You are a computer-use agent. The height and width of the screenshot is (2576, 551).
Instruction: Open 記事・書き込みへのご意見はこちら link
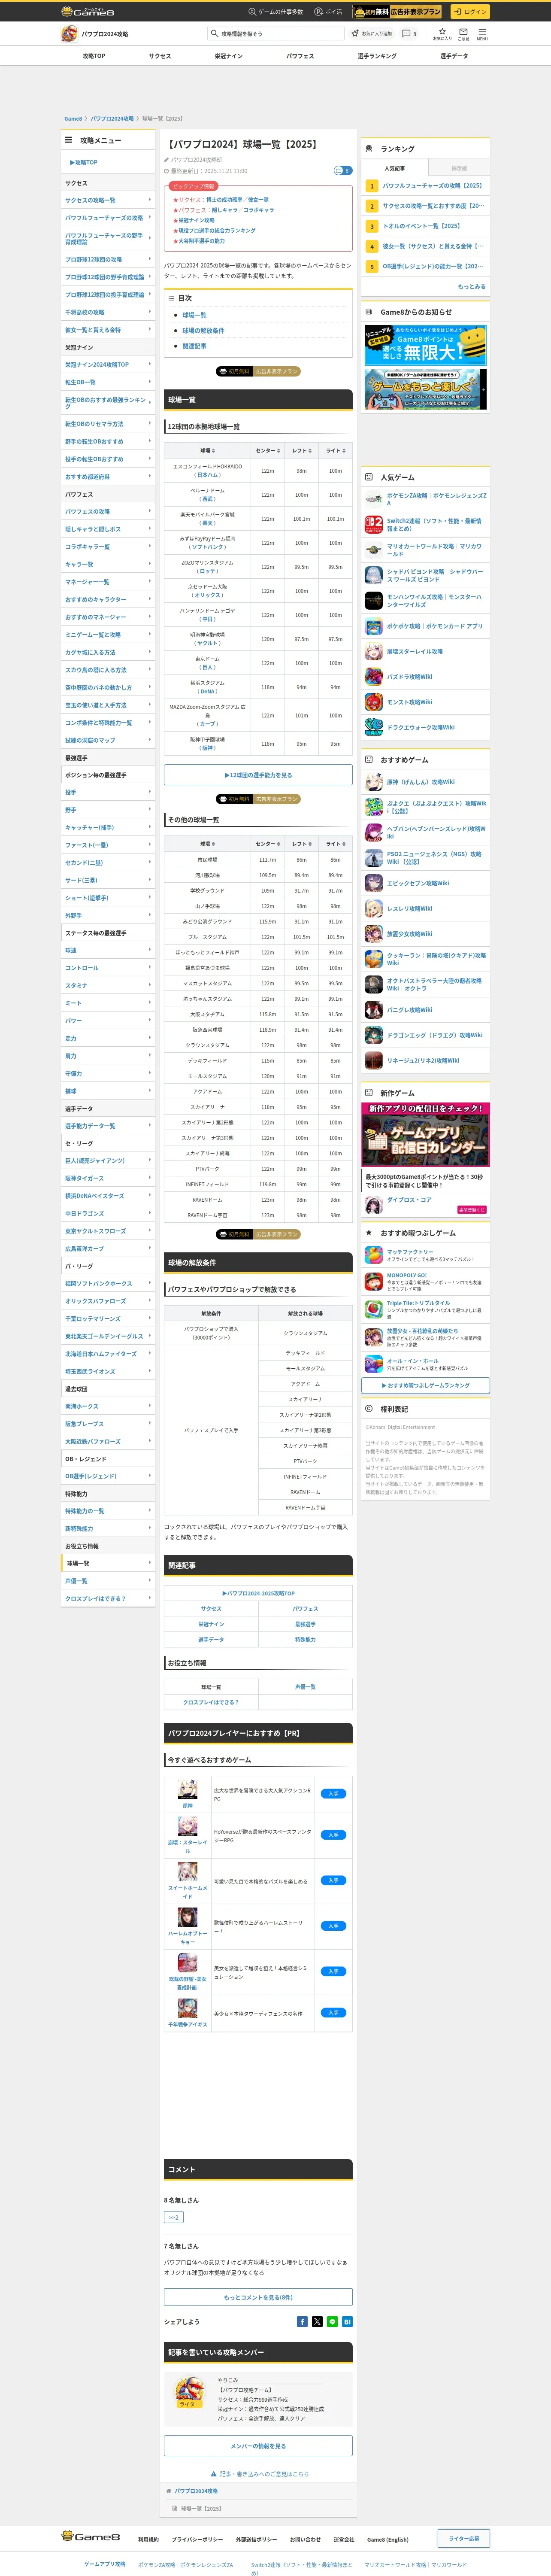click(x=263, y=2474)
